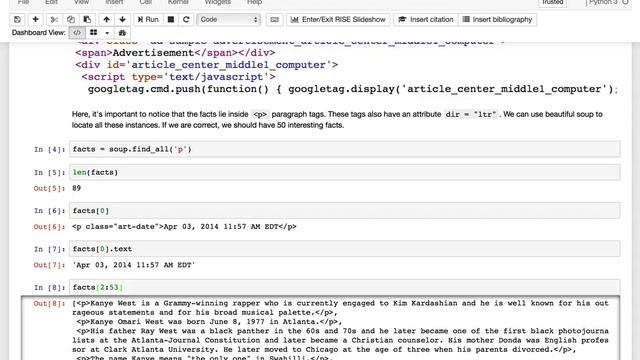Select the In [4] prompt label

(x=49, y=149)
